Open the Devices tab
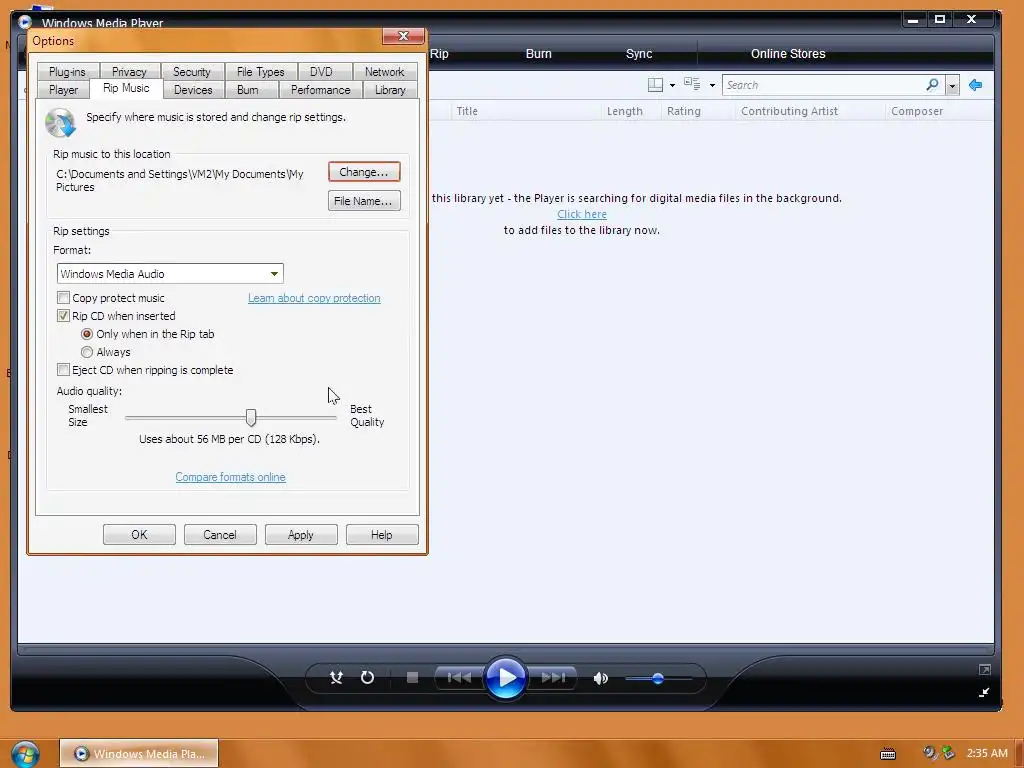The image size is (1024, 768). [193, 90]
